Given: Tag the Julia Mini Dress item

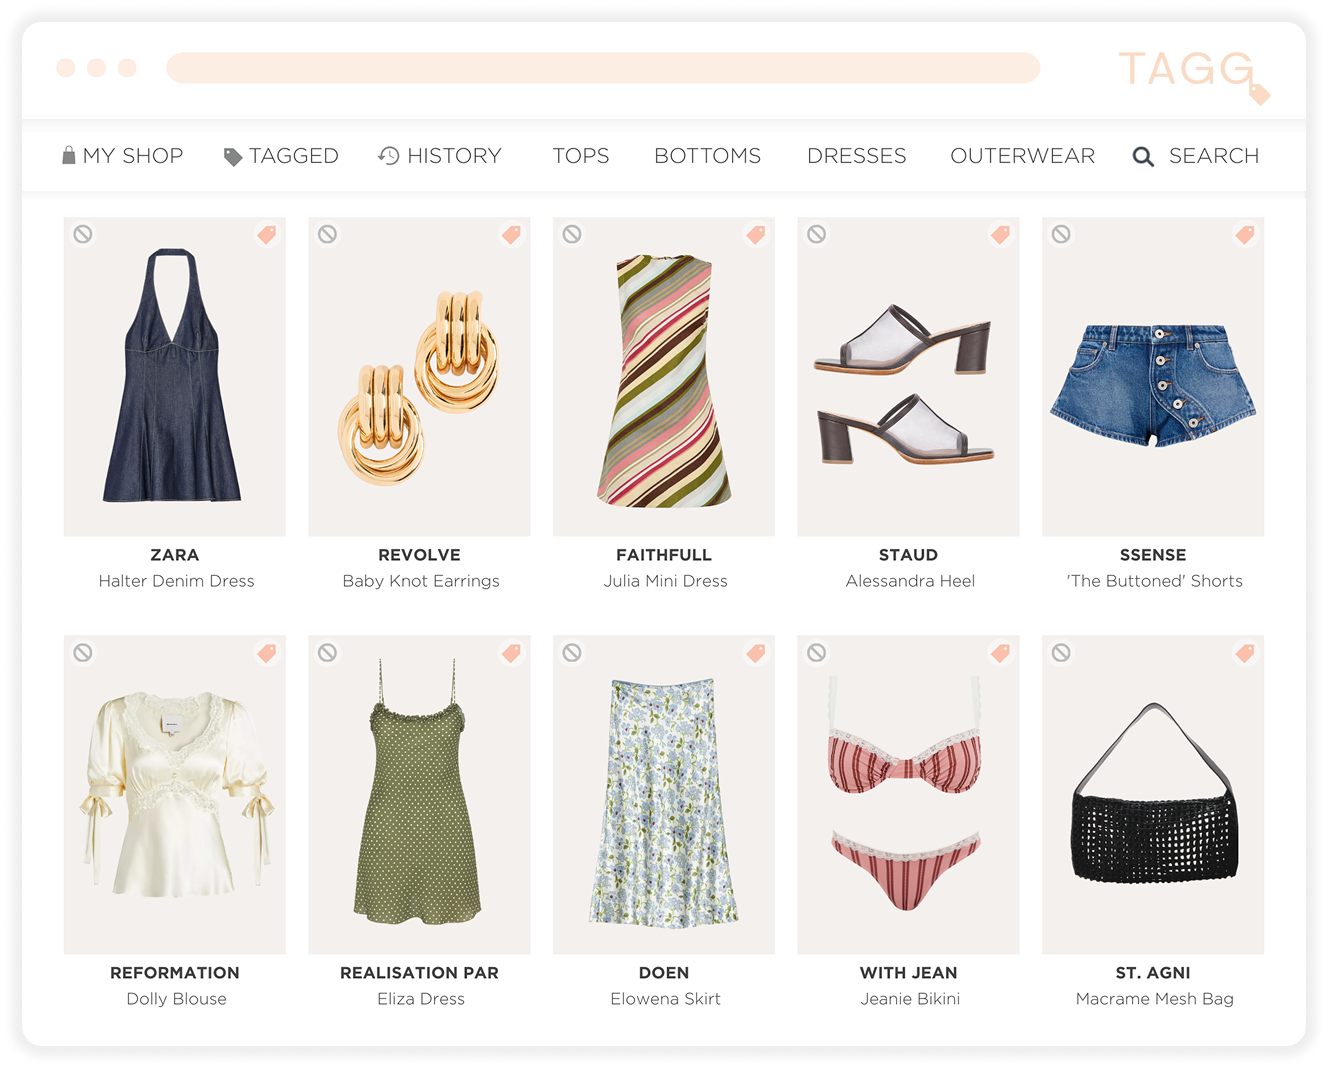Looking at the screenshot, I should coord(756,234).
